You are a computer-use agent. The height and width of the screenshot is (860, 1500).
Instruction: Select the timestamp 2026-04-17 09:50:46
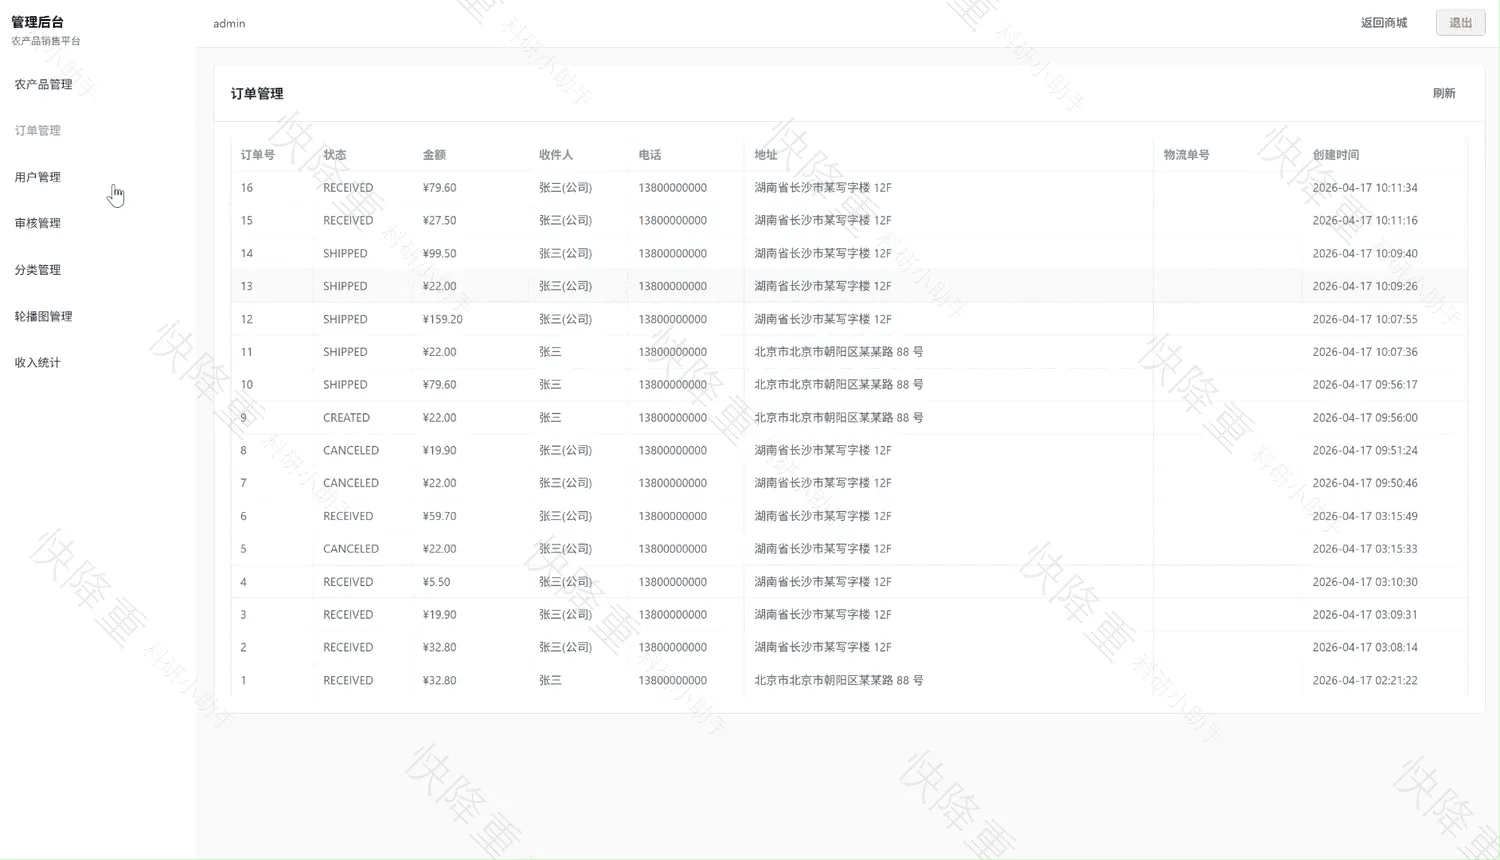[x=1365, y=483]
